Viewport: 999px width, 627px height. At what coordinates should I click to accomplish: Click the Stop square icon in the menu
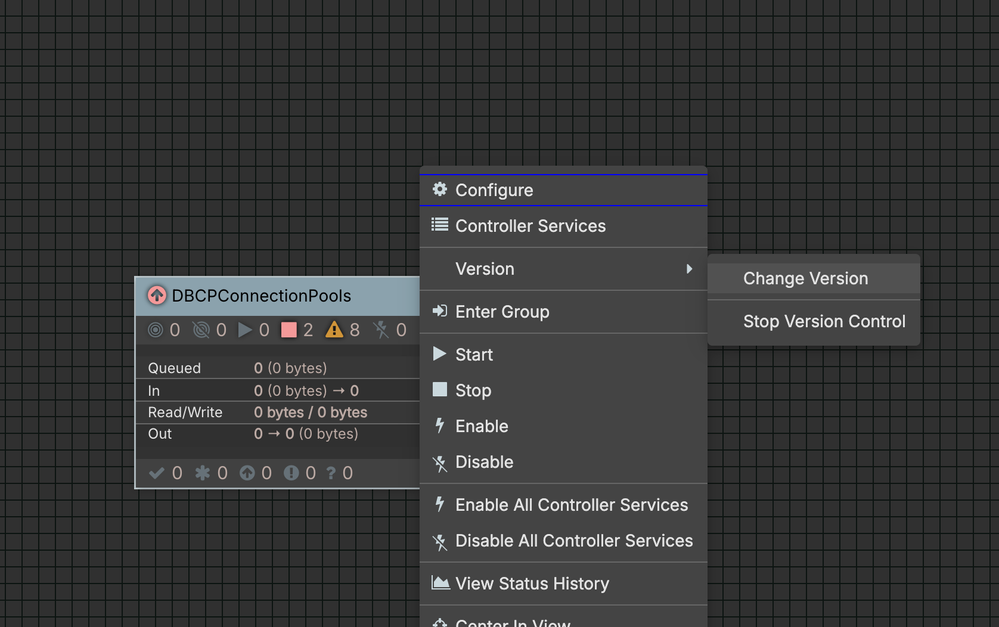click(x=440, y=389)
